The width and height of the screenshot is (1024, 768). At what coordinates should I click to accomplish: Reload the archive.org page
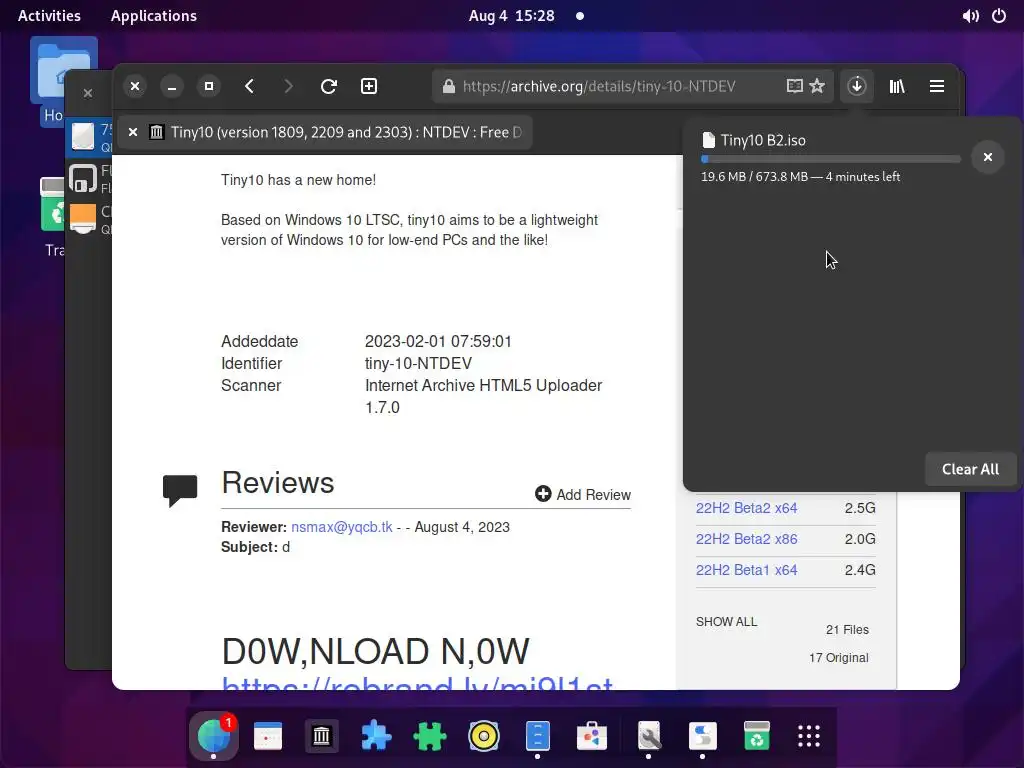click(328, 86)
